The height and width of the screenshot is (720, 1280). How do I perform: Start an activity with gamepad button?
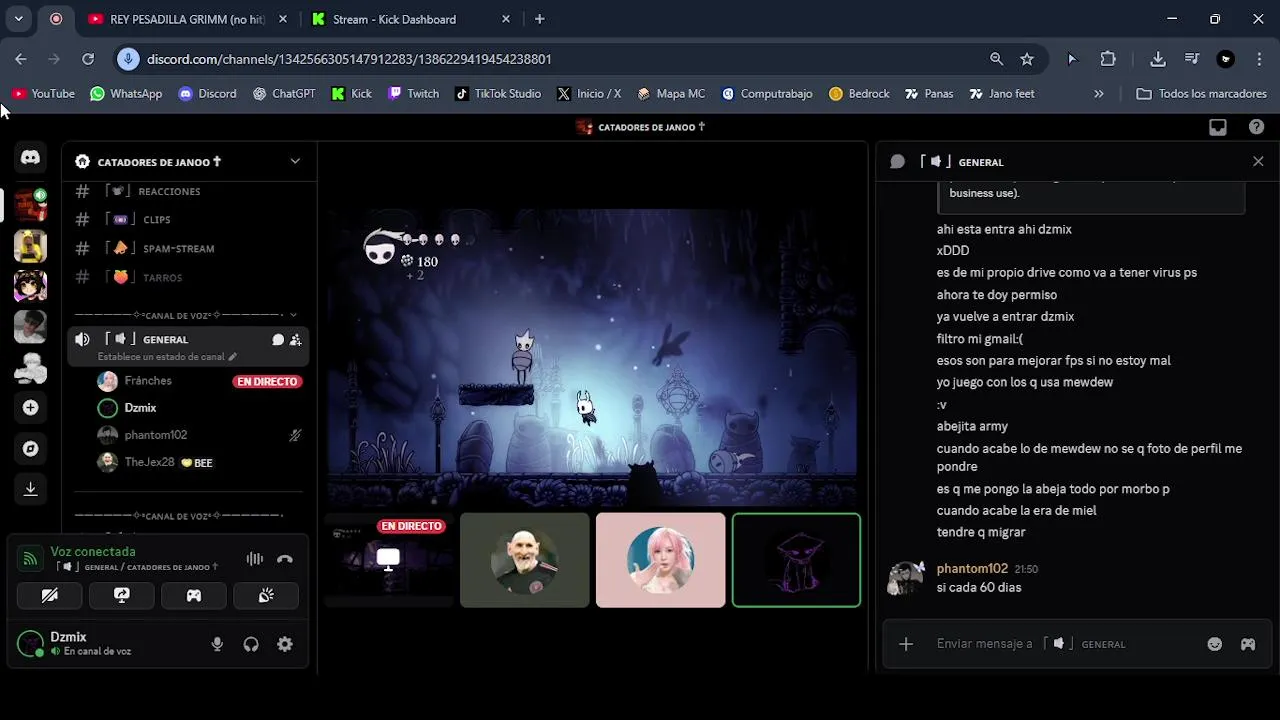pyautogui.click(x=194, y=595)
